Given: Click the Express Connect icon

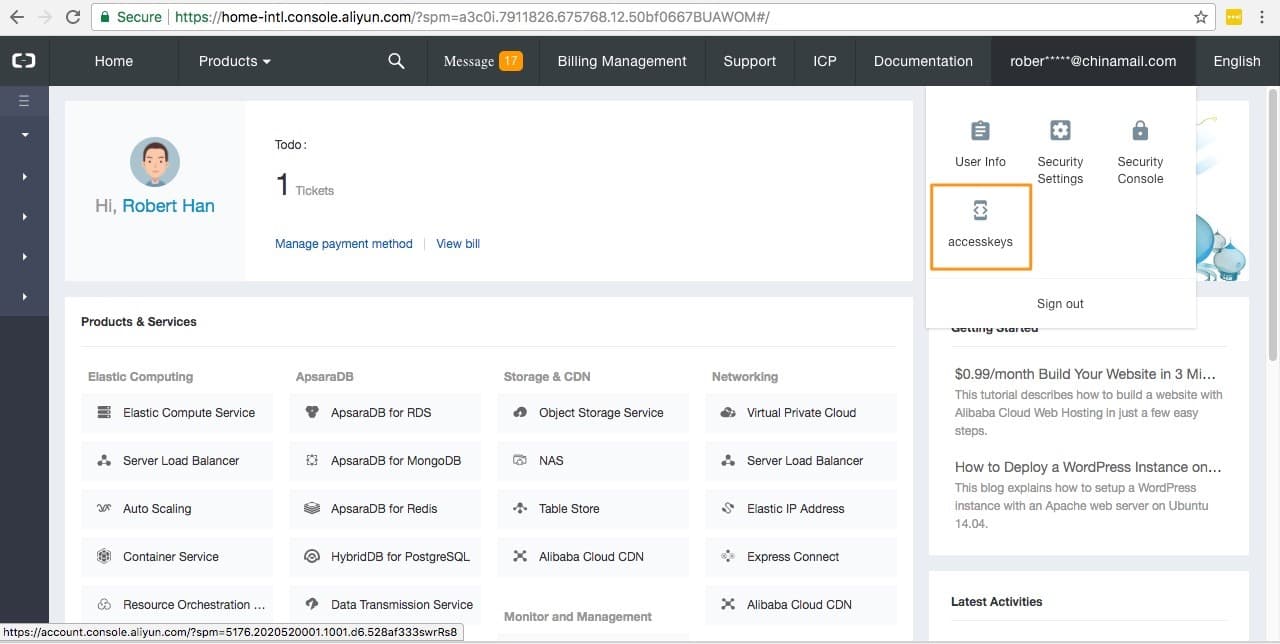Looking at the screenshot, I should 728,556.
